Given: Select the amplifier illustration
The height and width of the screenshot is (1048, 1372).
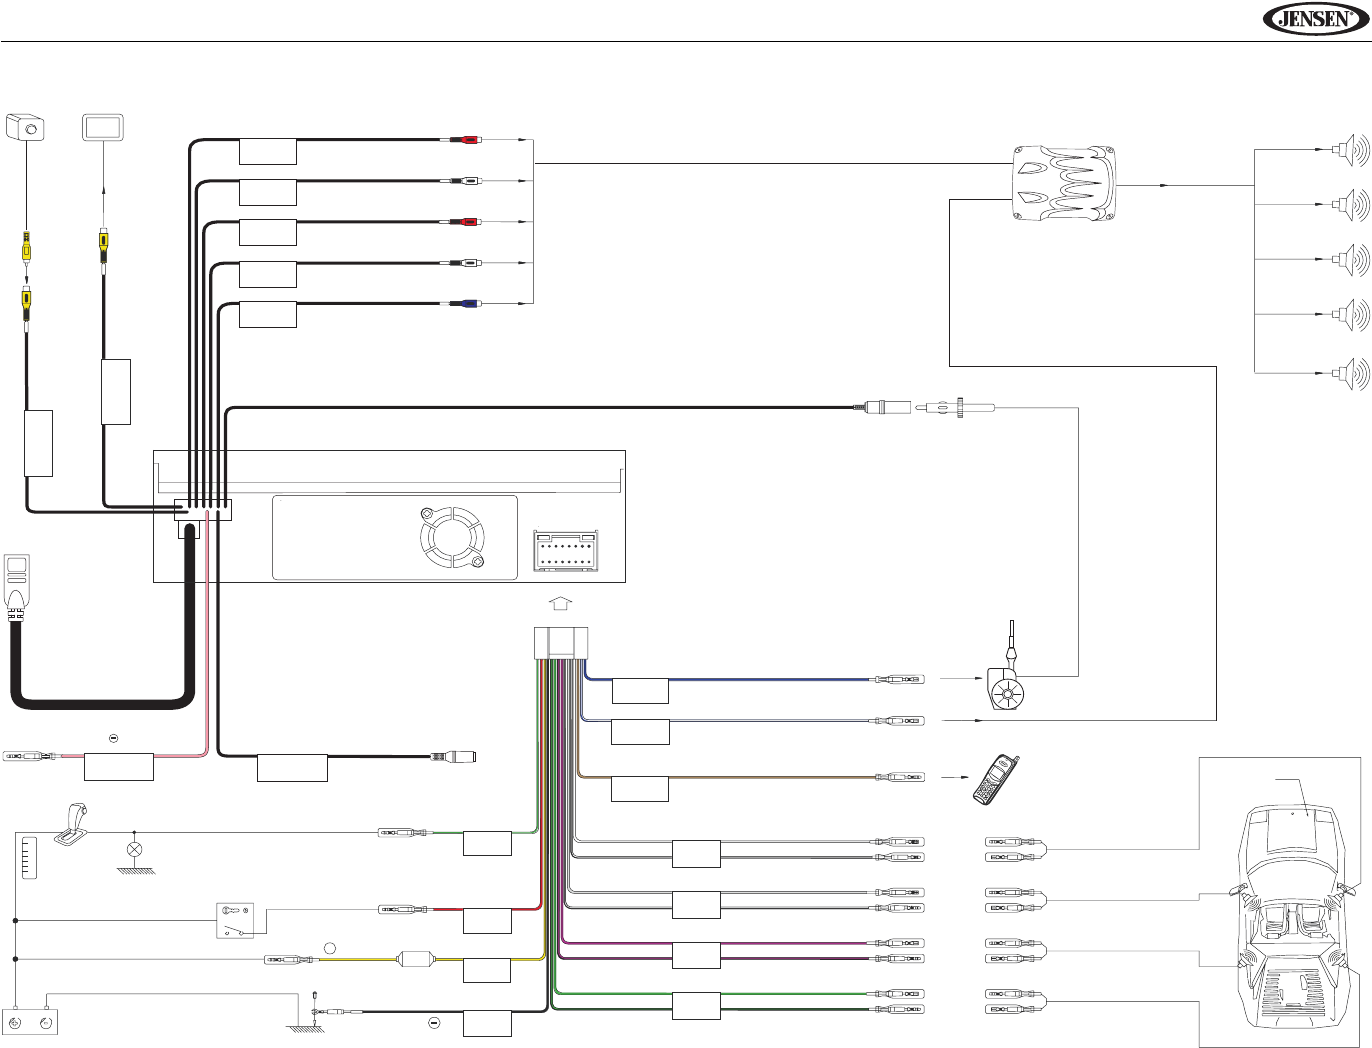Looking at the screenshot, I should [1063, 183].
